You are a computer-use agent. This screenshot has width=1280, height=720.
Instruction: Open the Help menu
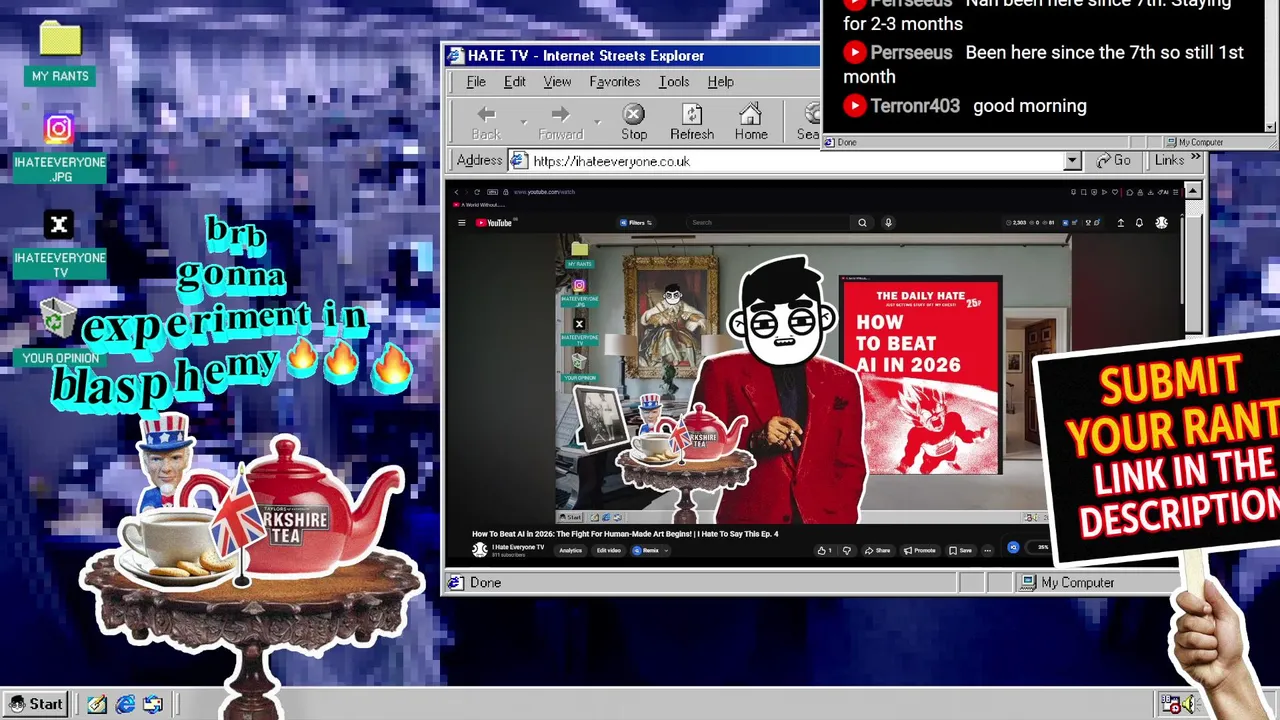(720, 82)
